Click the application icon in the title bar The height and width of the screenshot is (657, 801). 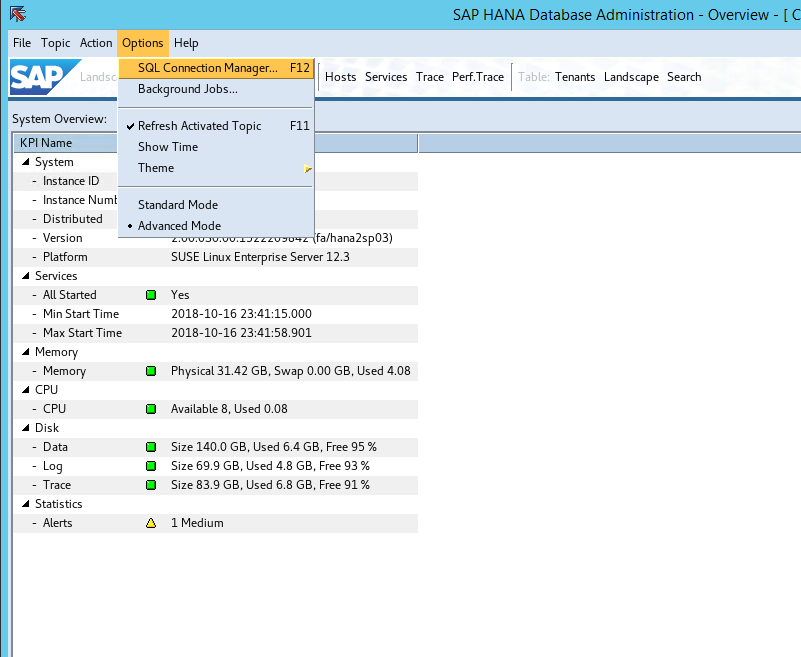18,14
